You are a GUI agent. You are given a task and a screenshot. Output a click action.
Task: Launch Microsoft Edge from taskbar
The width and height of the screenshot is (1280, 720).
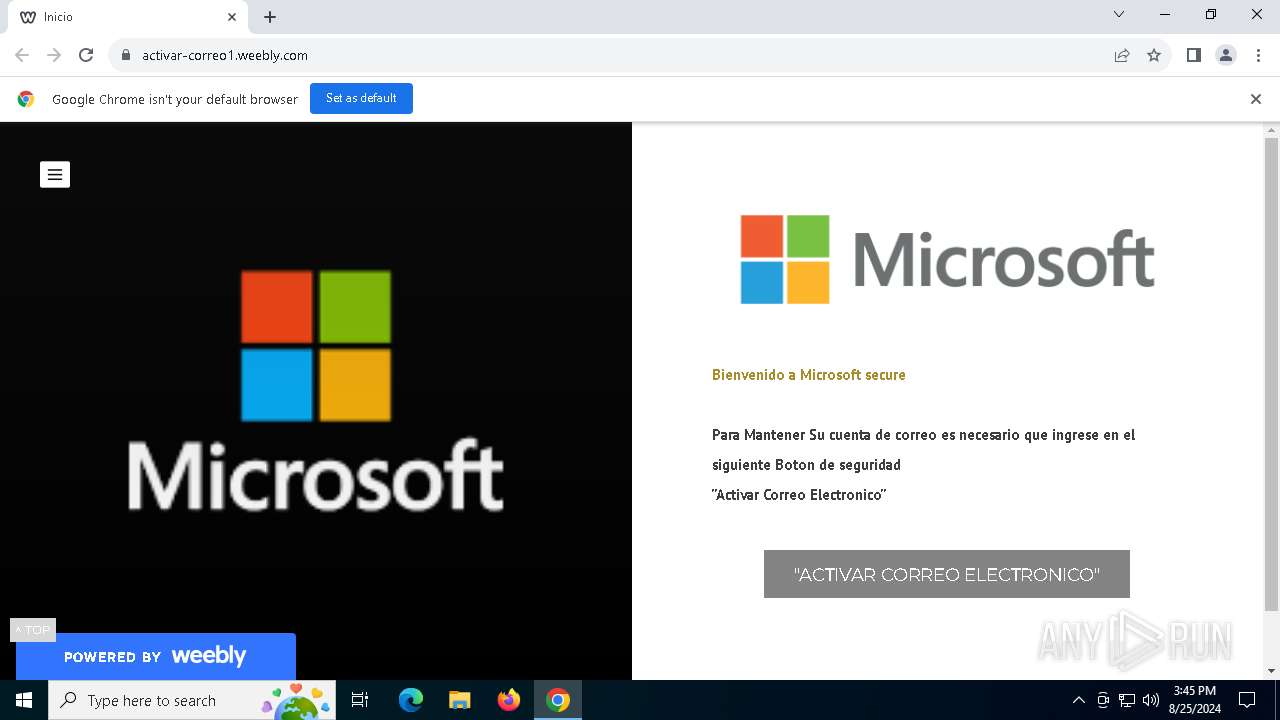coord(411,700)
